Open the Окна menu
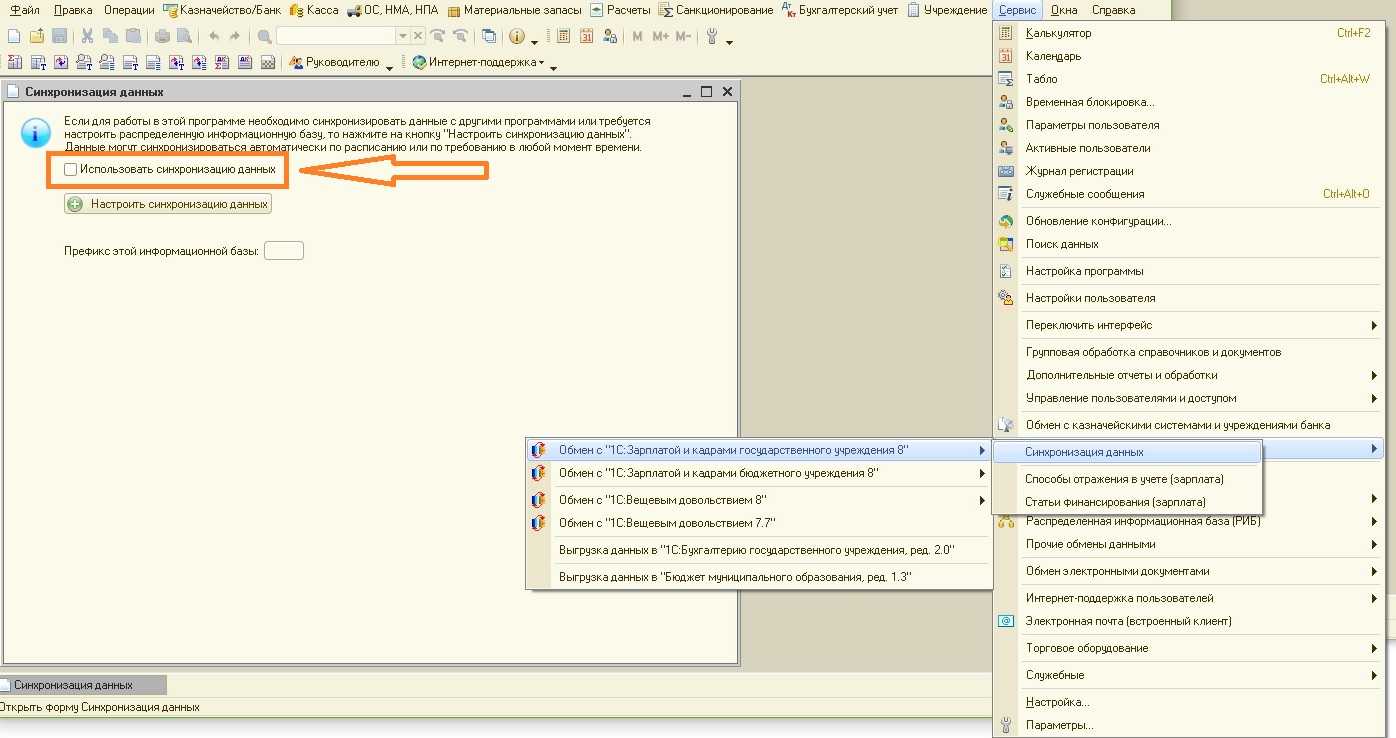This screenshot has width=1396, height=738. (x=1064, y=10)
